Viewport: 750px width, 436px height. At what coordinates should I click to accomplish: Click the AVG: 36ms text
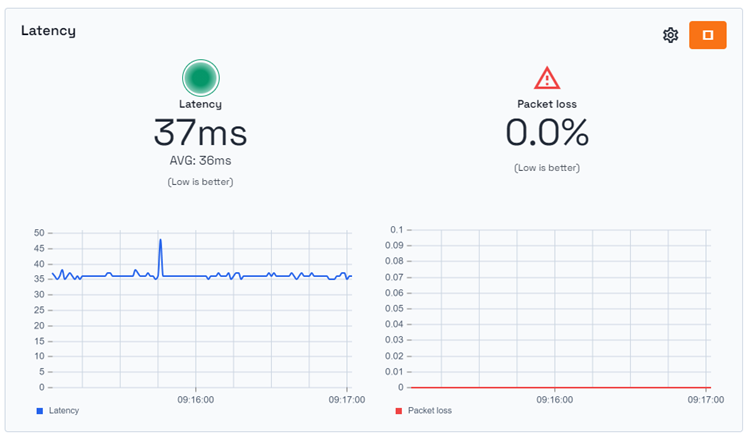tap(200, 161)
